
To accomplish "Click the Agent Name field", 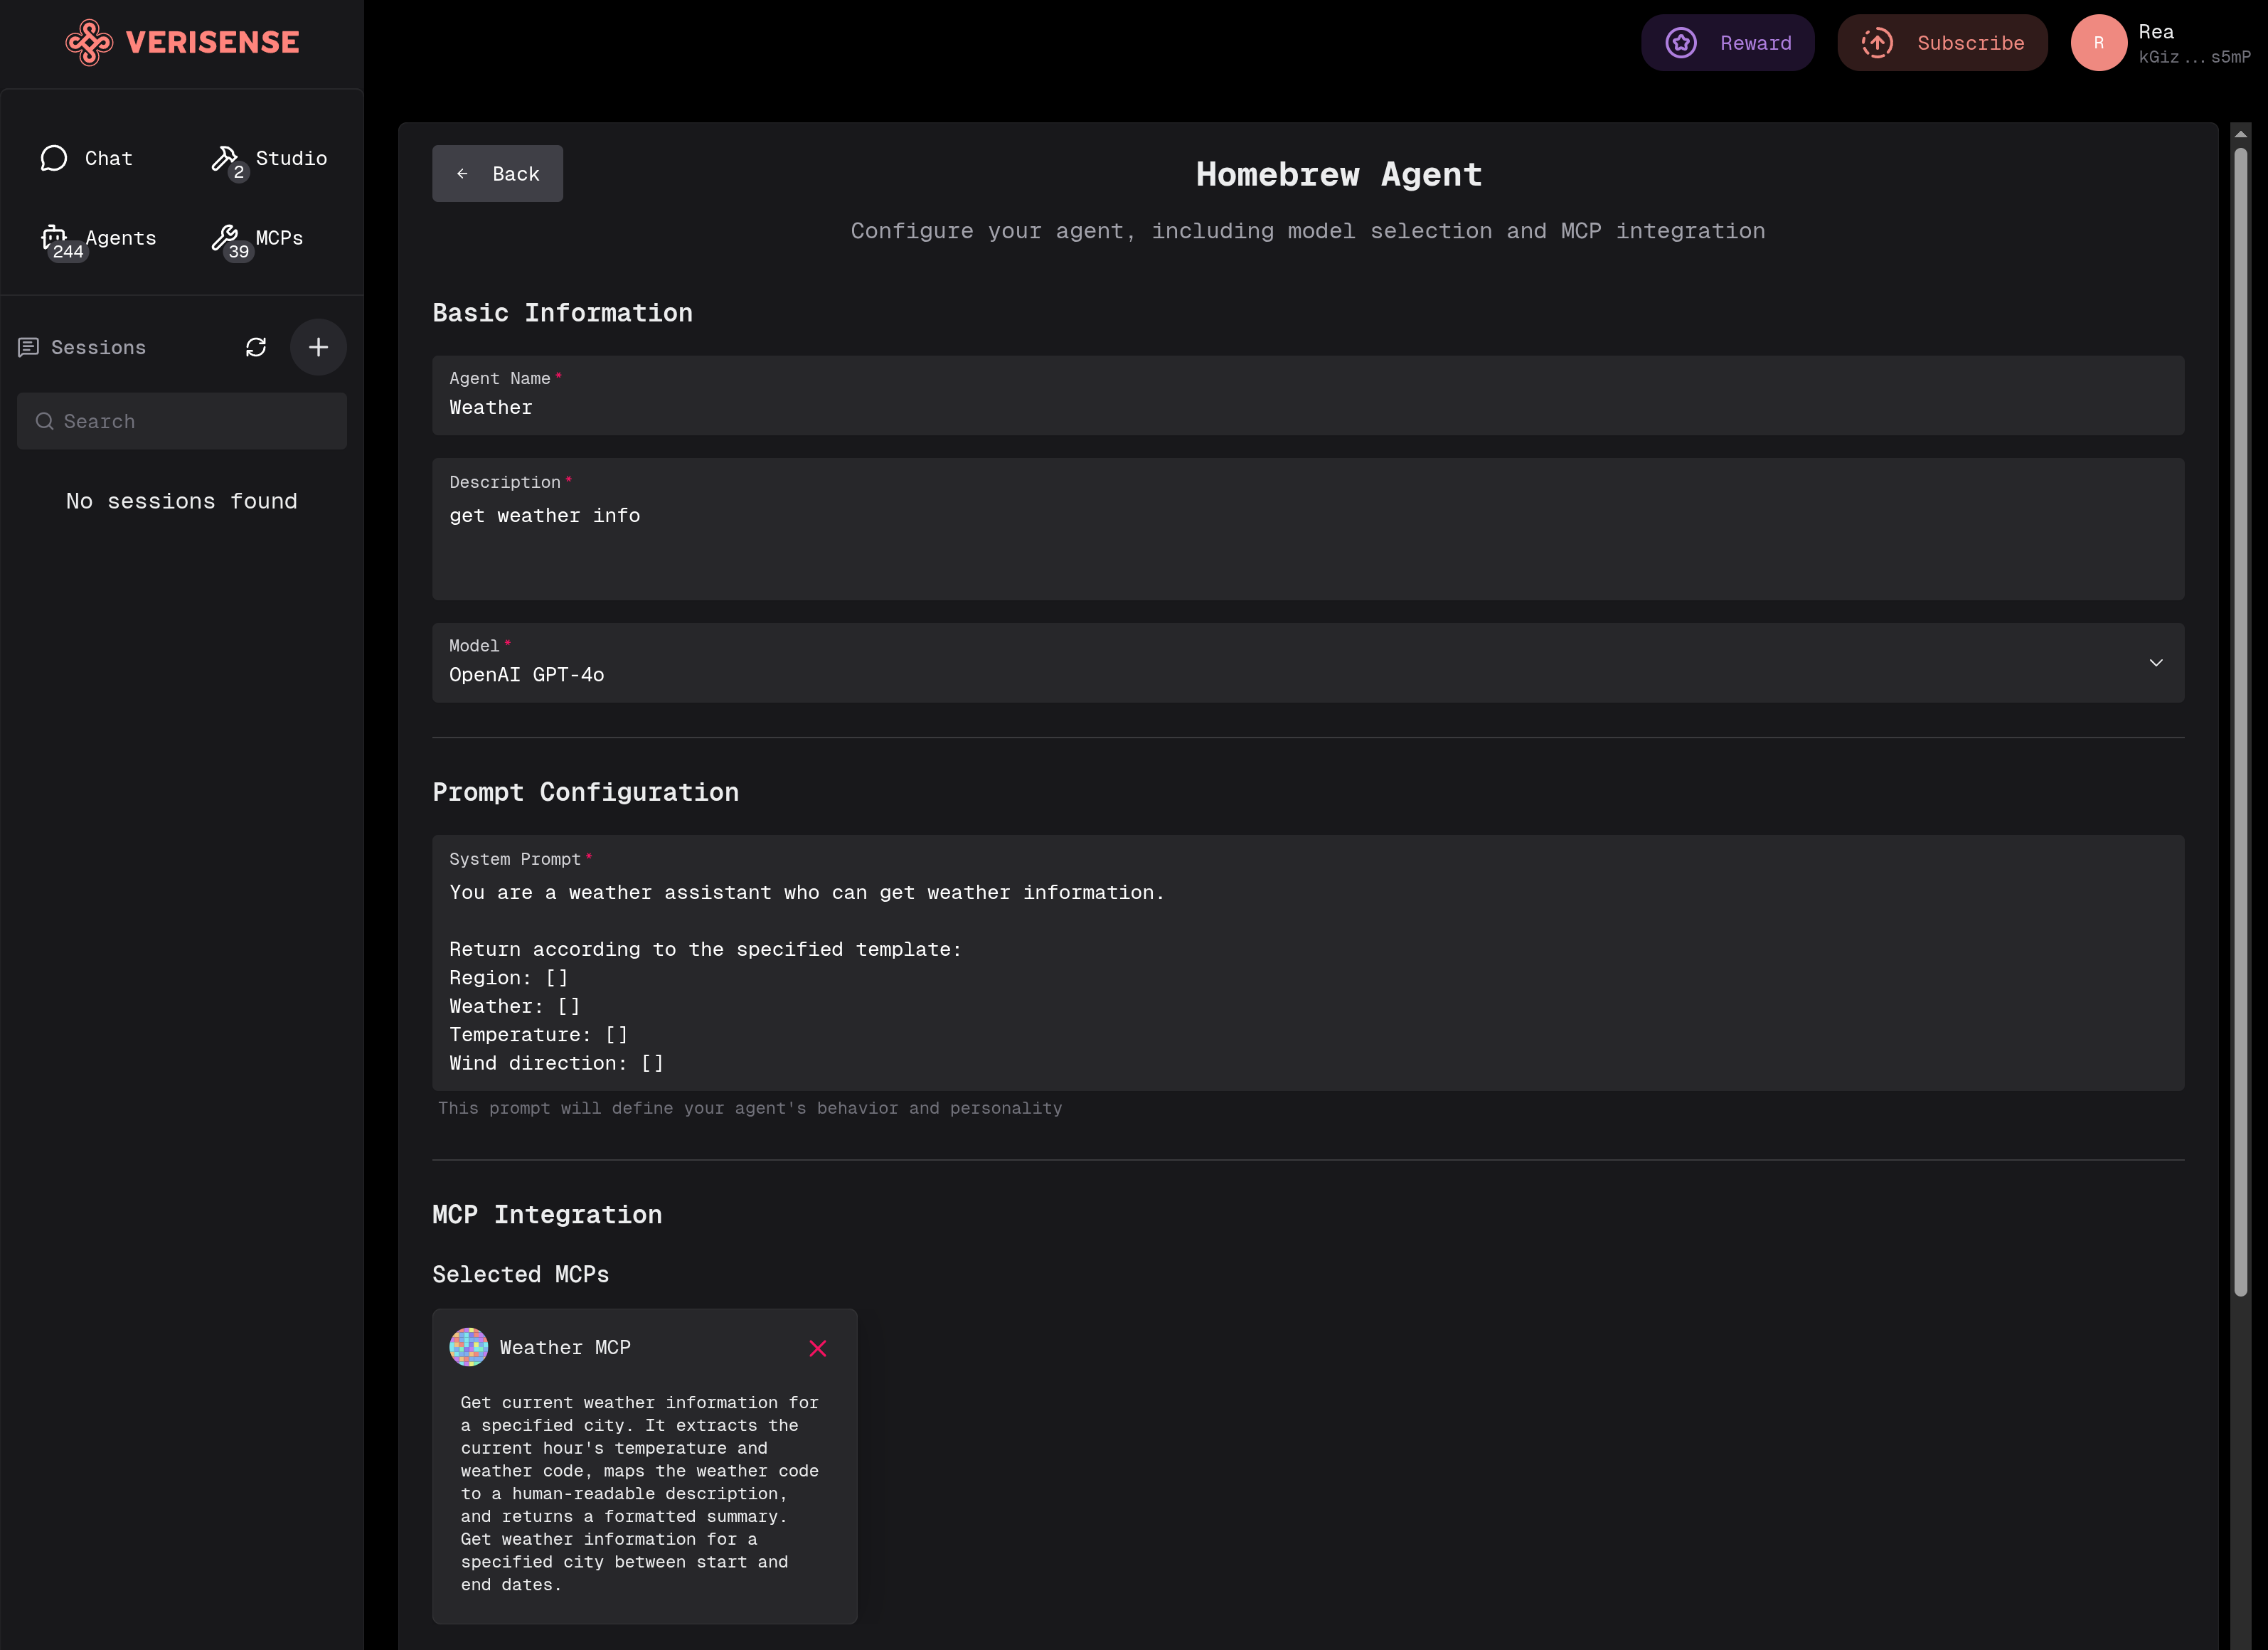I will click(x=1307, y=407).
